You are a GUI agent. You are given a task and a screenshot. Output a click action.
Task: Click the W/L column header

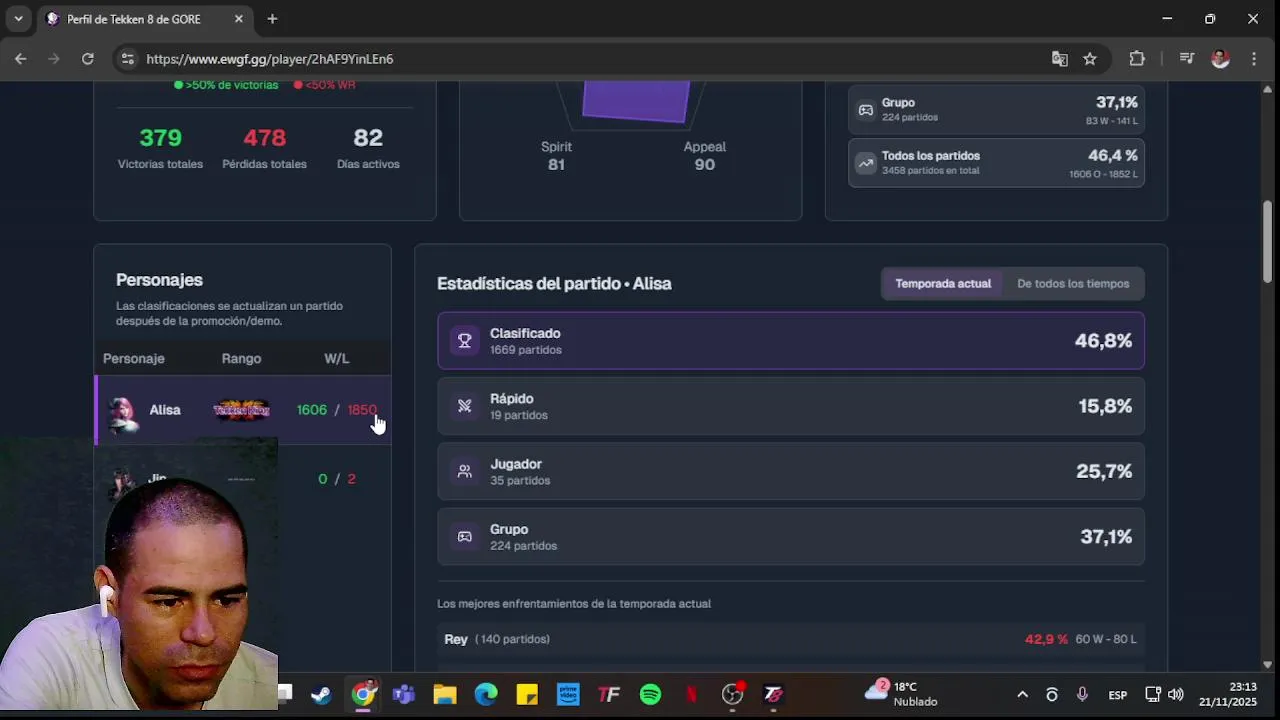pos(336,358)
